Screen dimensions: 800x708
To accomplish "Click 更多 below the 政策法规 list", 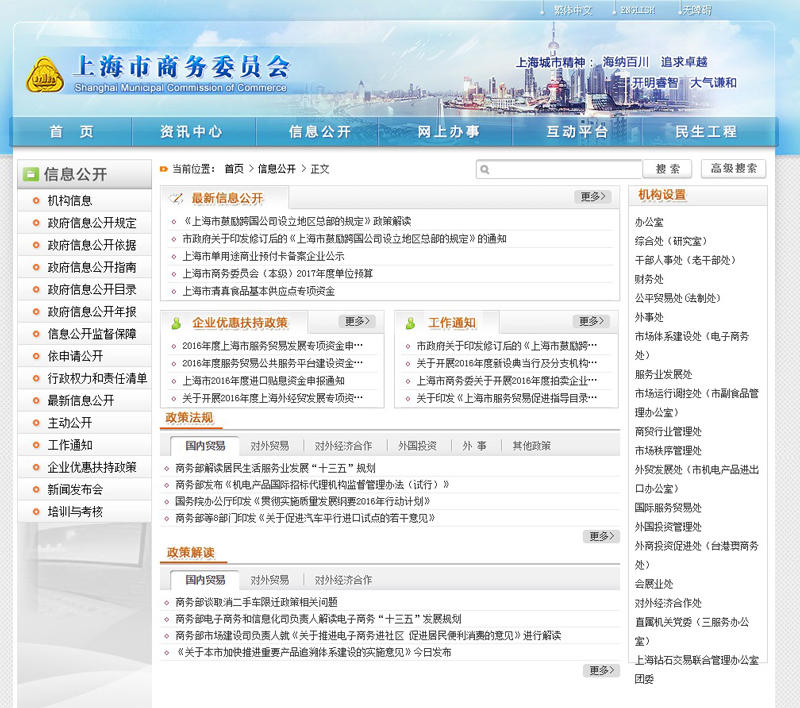I will 602,536.
